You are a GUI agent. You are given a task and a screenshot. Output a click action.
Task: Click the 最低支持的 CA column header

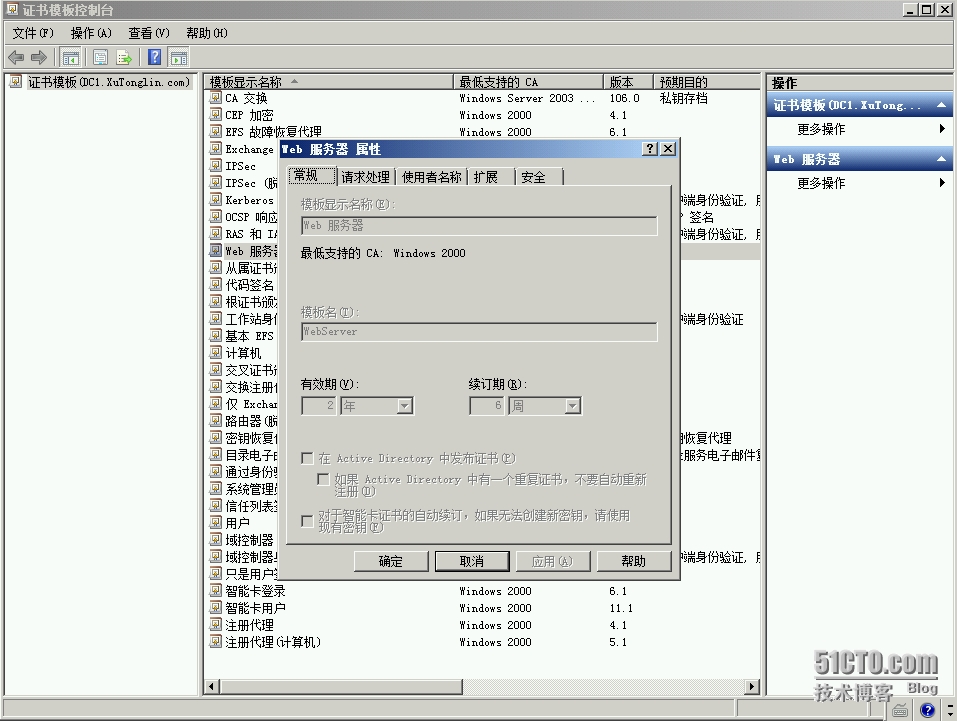coord(529,82)
